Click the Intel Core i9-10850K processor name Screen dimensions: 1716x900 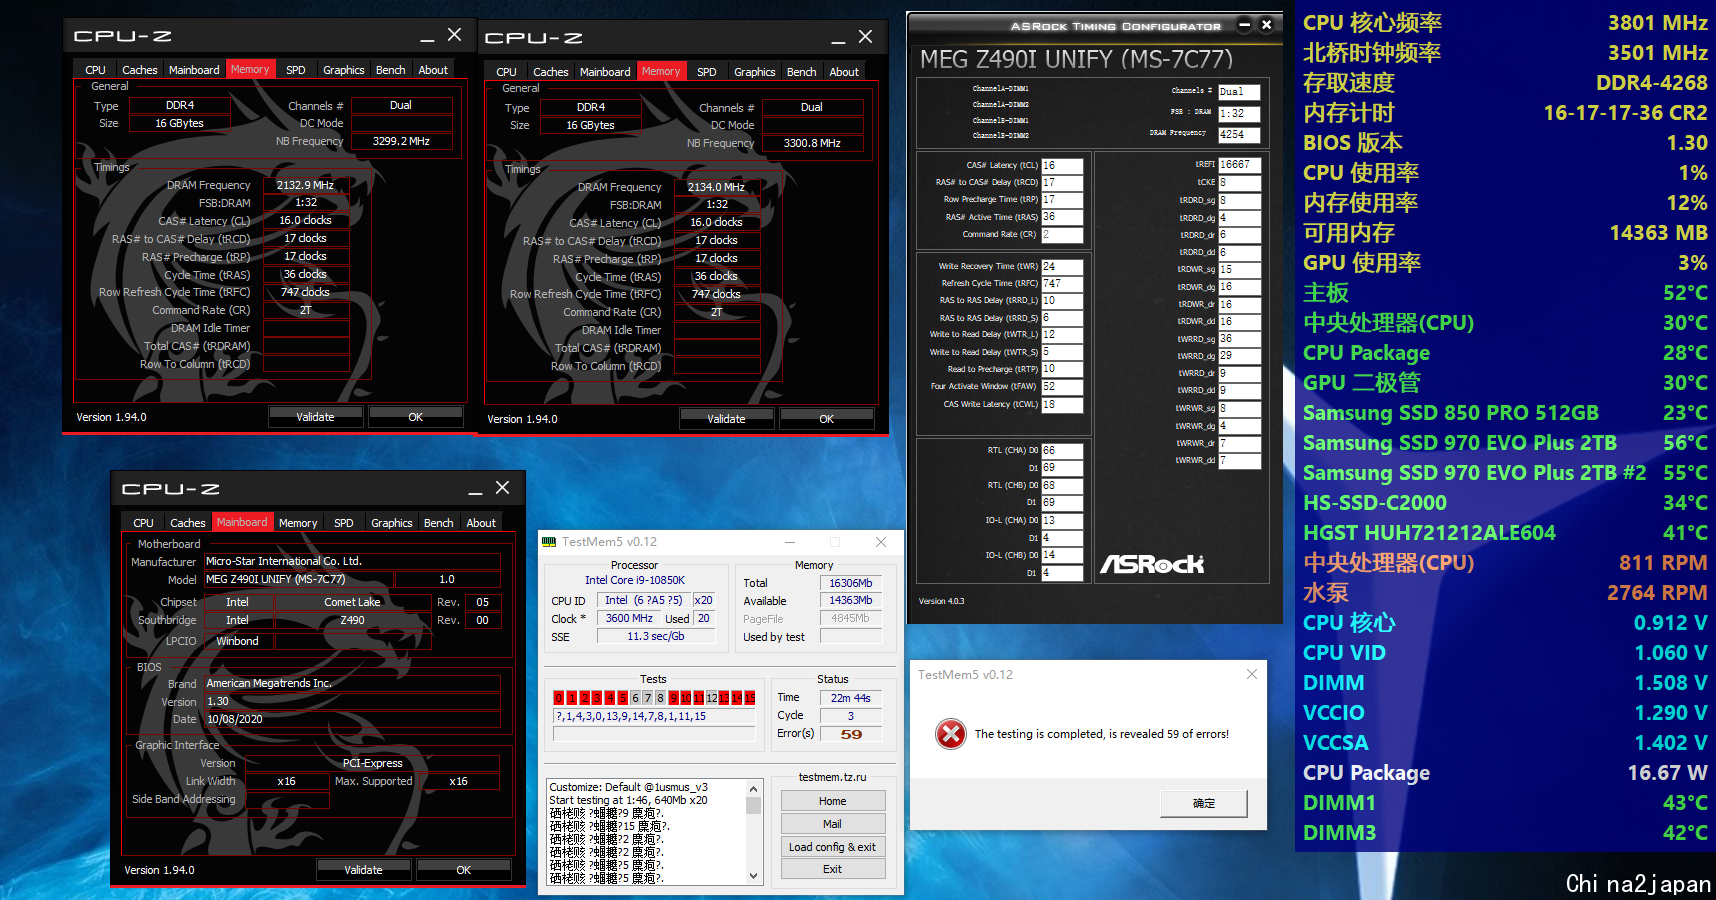click(x=635, y=580)
